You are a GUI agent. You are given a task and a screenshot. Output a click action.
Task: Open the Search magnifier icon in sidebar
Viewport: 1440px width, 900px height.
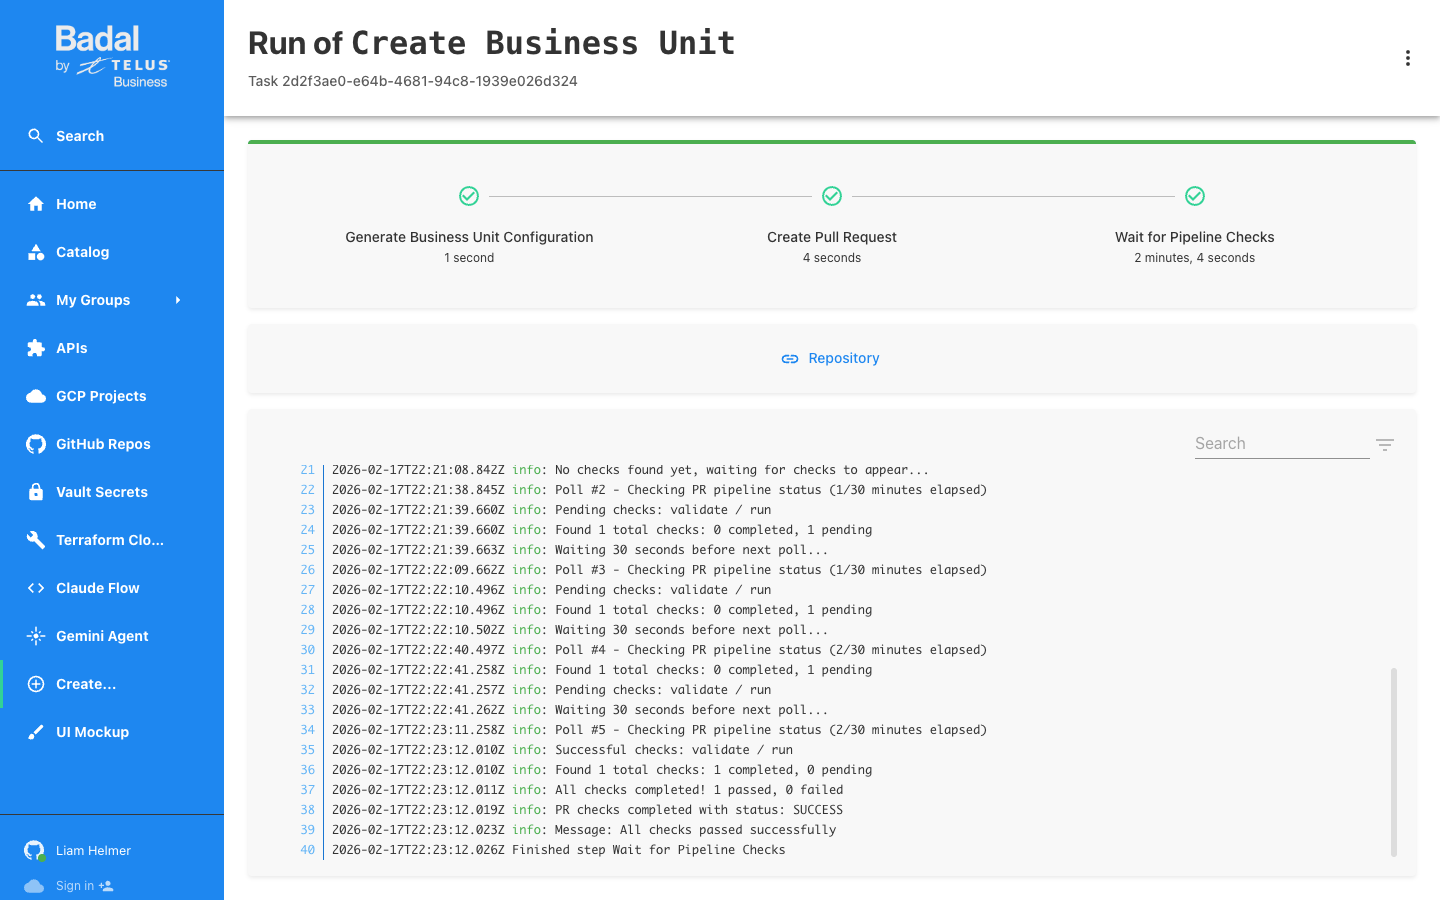pyautogui.click(x=36, y=136)
